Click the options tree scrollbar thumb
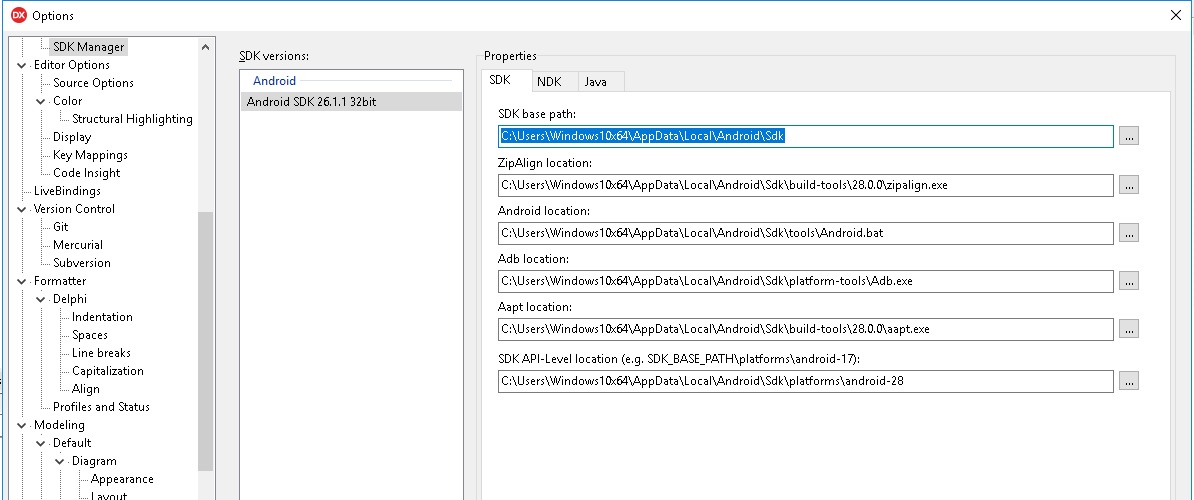This screenshot has width=1194, height=500. tap(205, 342)
